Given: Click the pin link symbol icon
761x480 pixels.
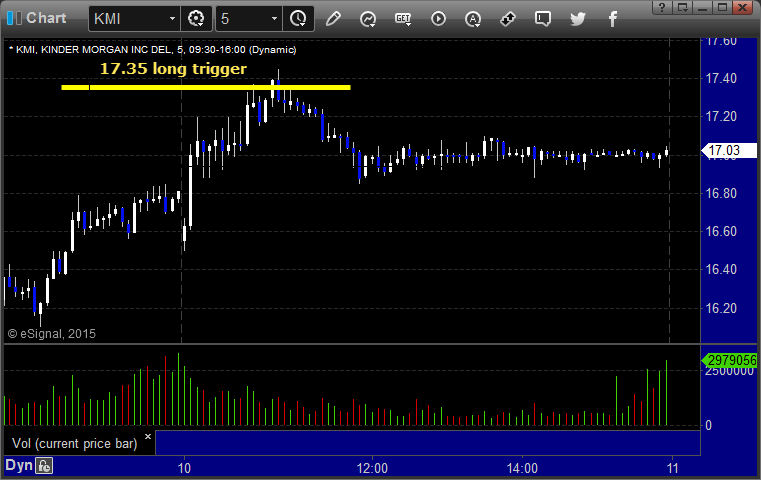Looking at the screenshot, I should [x=508, y=19].
